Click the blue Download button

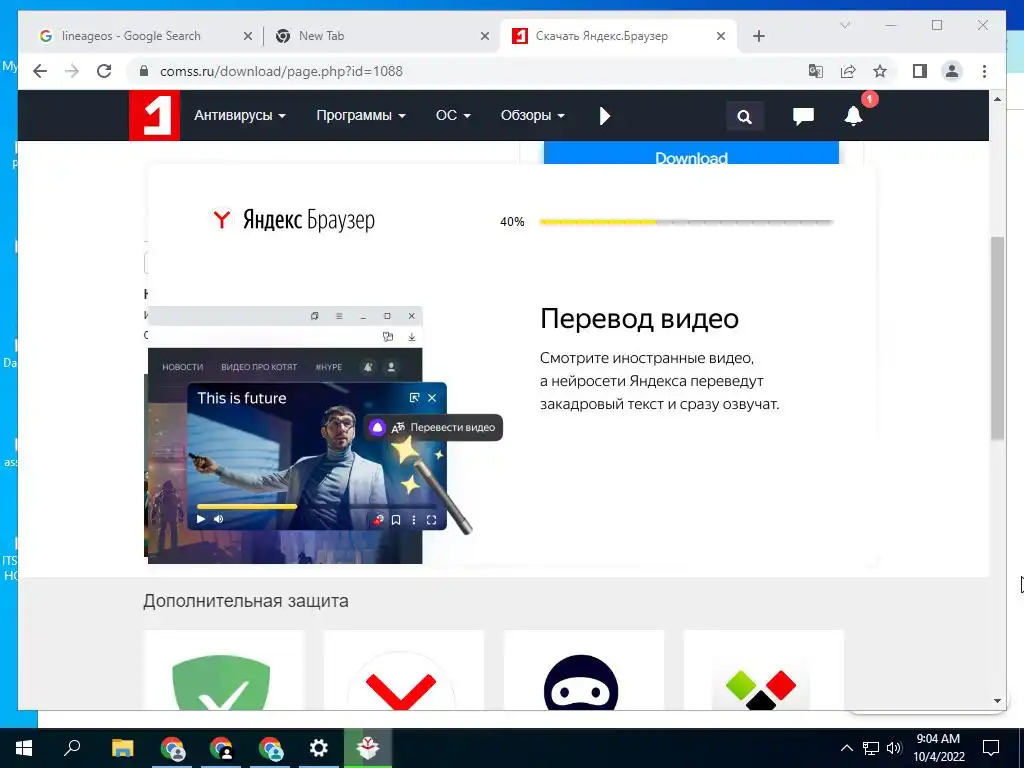691,154
